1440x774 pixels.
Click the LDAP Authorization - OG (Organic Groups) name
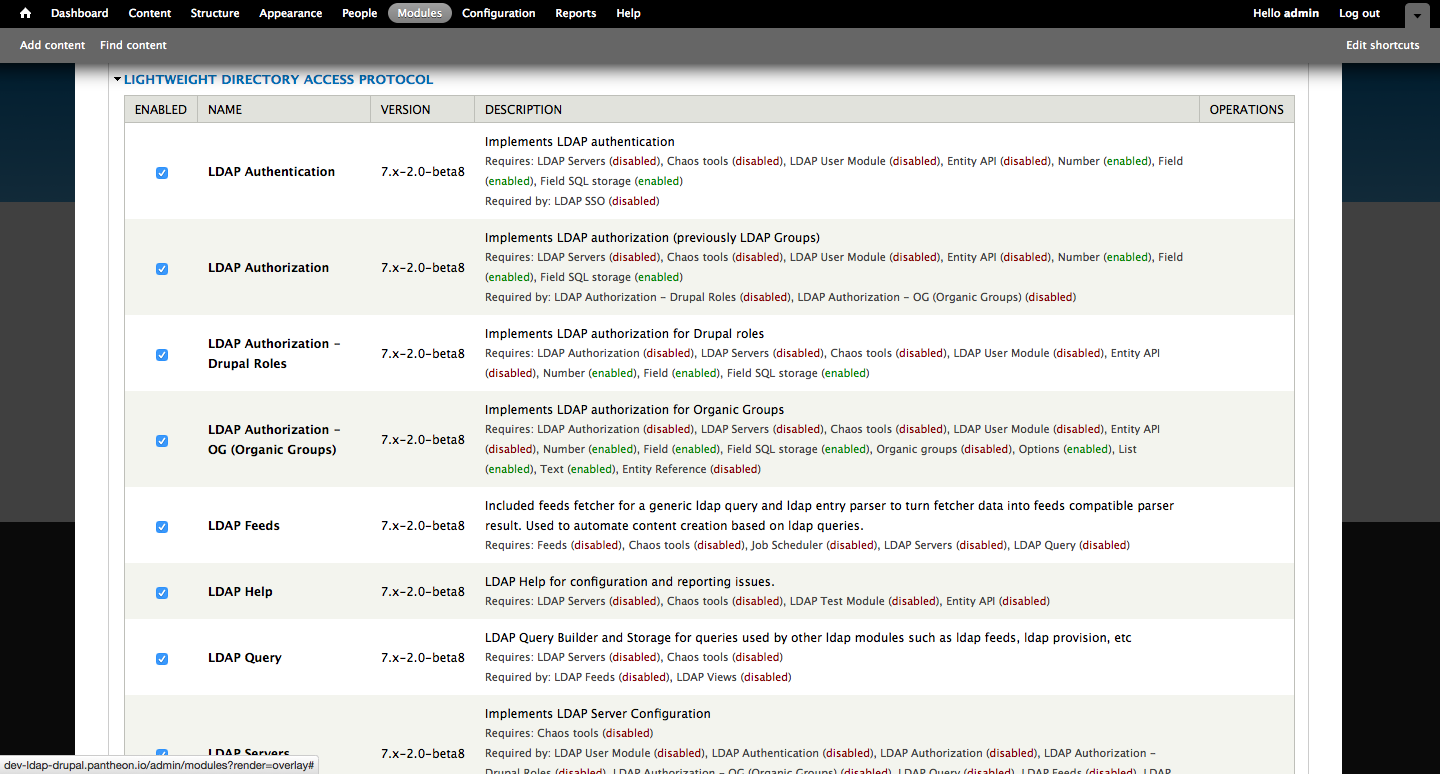tap(275, 440)
